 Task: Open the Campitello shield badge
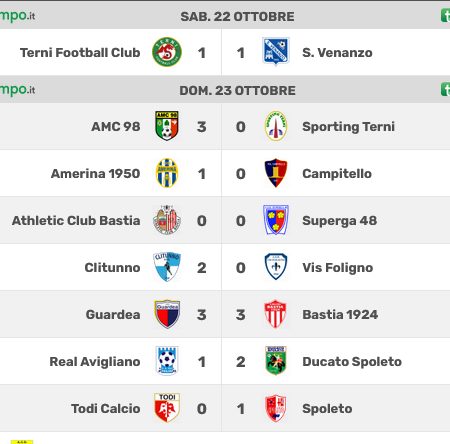coord(276,173)
